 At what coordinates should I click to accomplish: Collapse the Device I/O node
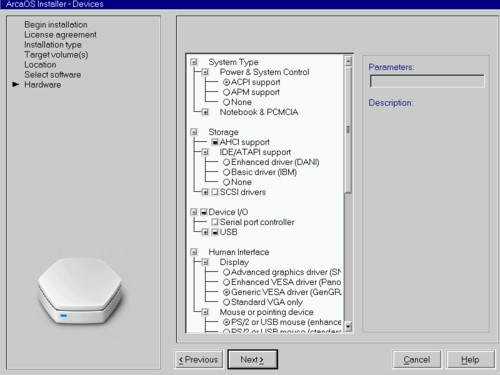[194, 212]
